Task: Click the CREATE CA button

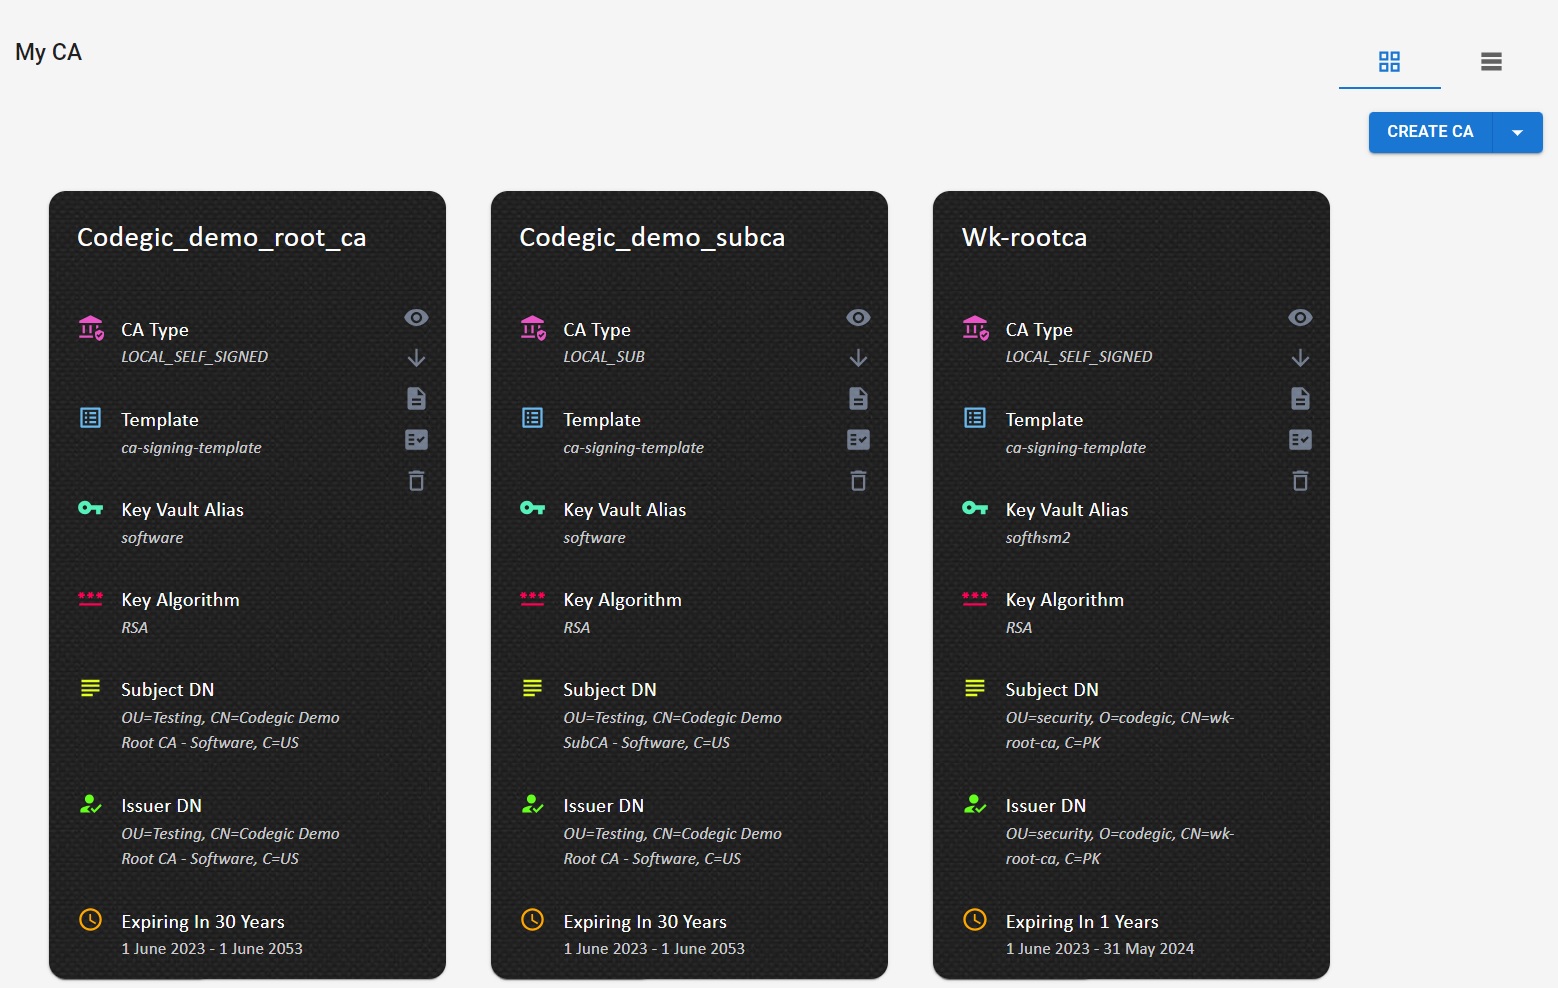Action: (x=1429, y=132)
